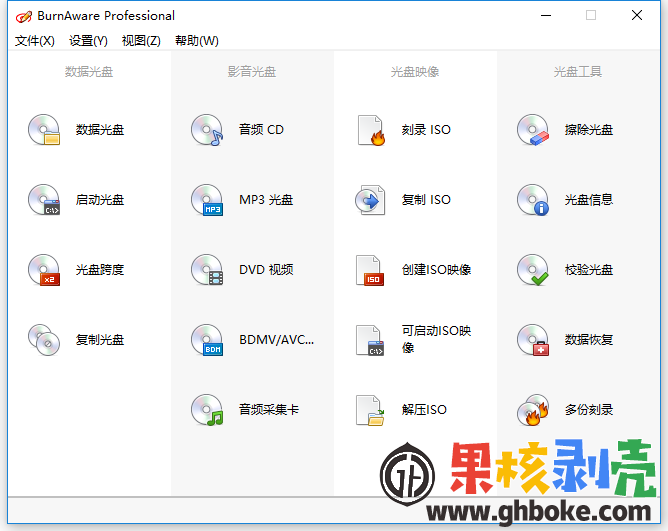Viewport: 668px width, 531px height.
Task: Click the 音频采集卡 green note icon
Action: click(207, 410)
